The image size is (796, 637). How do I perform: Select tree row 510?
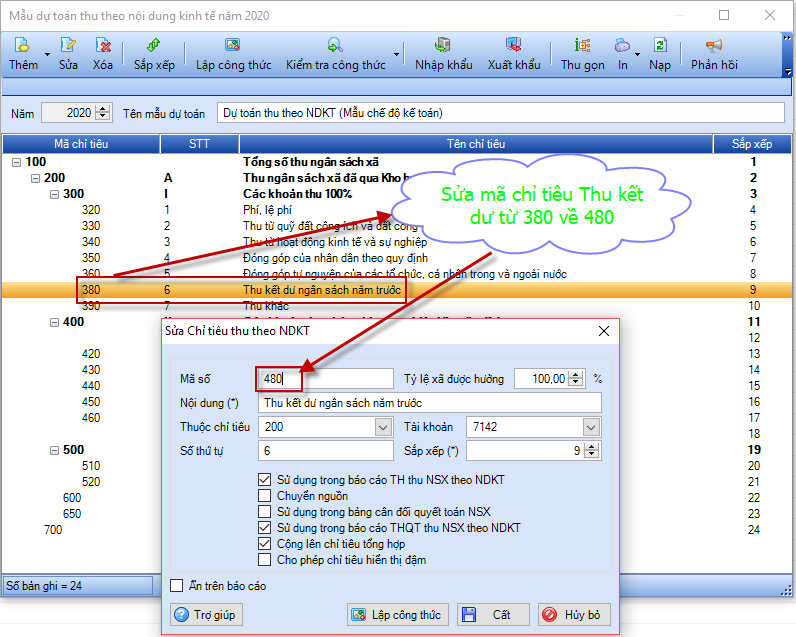click(91, 466)
